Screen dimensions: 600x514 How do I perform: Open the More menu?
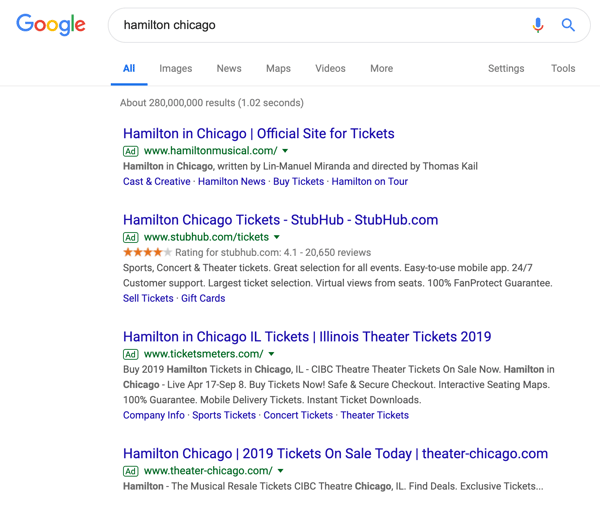382,69
